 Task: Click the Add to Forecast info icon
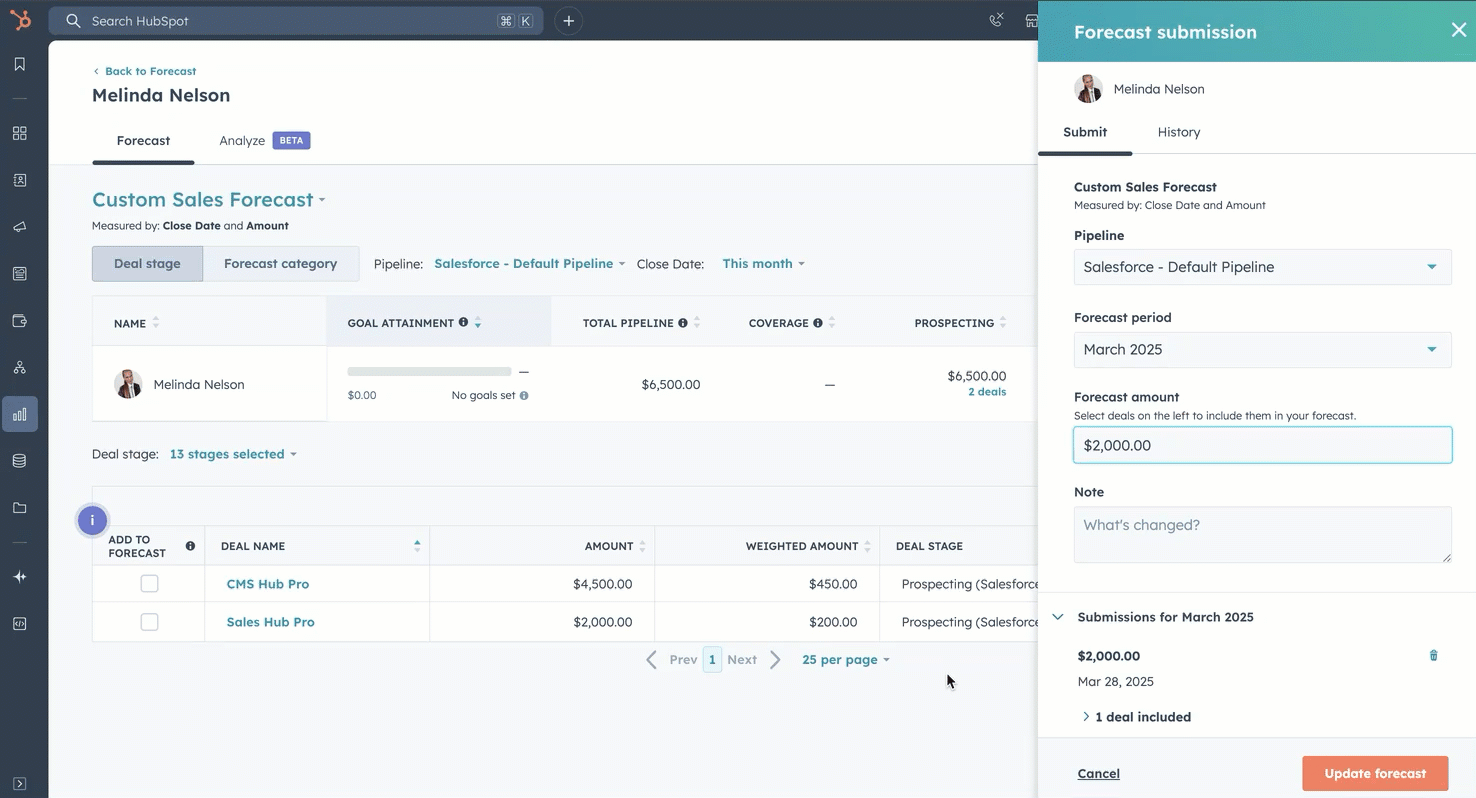click(190, 546)
